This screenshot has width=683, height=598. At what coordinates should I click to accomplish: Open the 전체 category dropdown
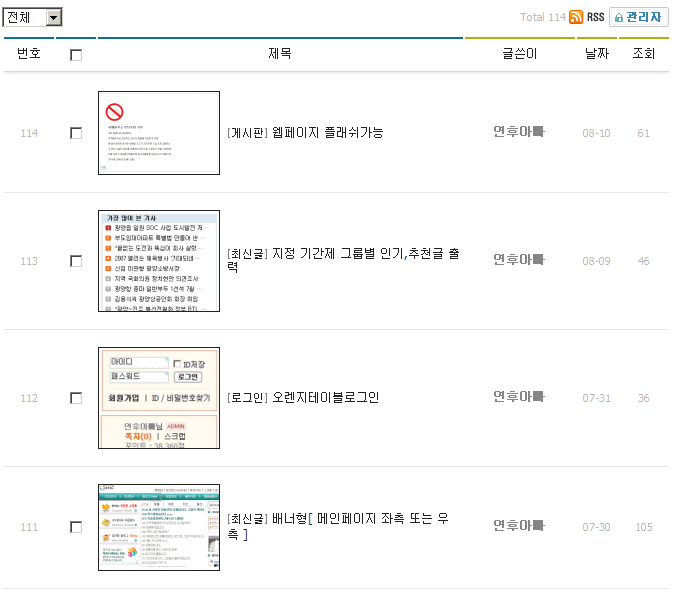[33, 17]
